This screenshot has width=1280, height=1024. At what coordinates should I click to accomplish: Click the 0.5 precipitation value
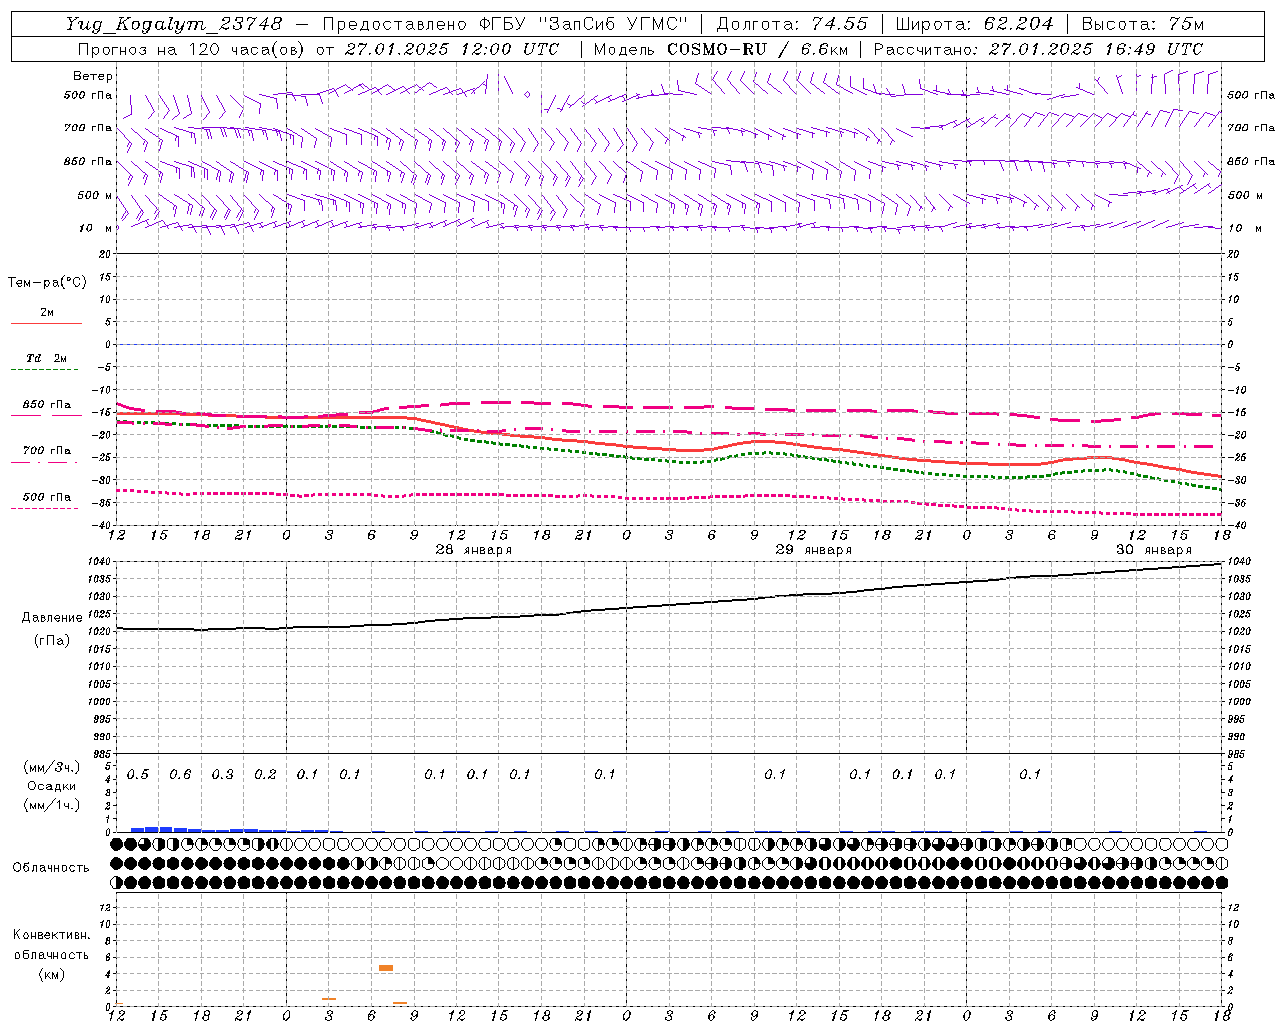(138, 775)
